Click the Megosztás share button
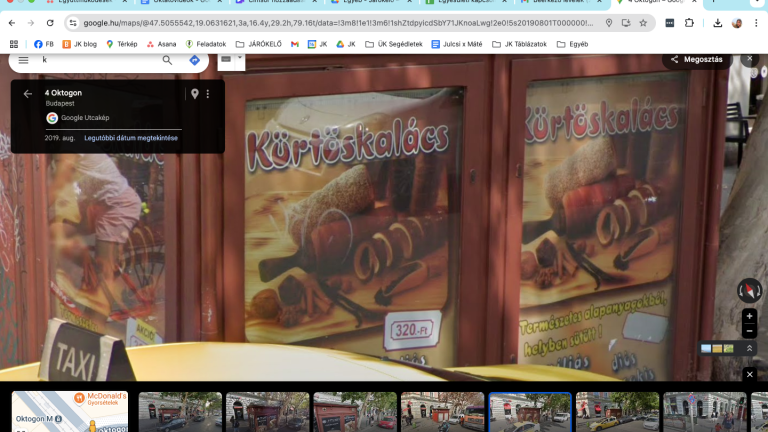This screenshot has height=432, width=768. [696, 59]
